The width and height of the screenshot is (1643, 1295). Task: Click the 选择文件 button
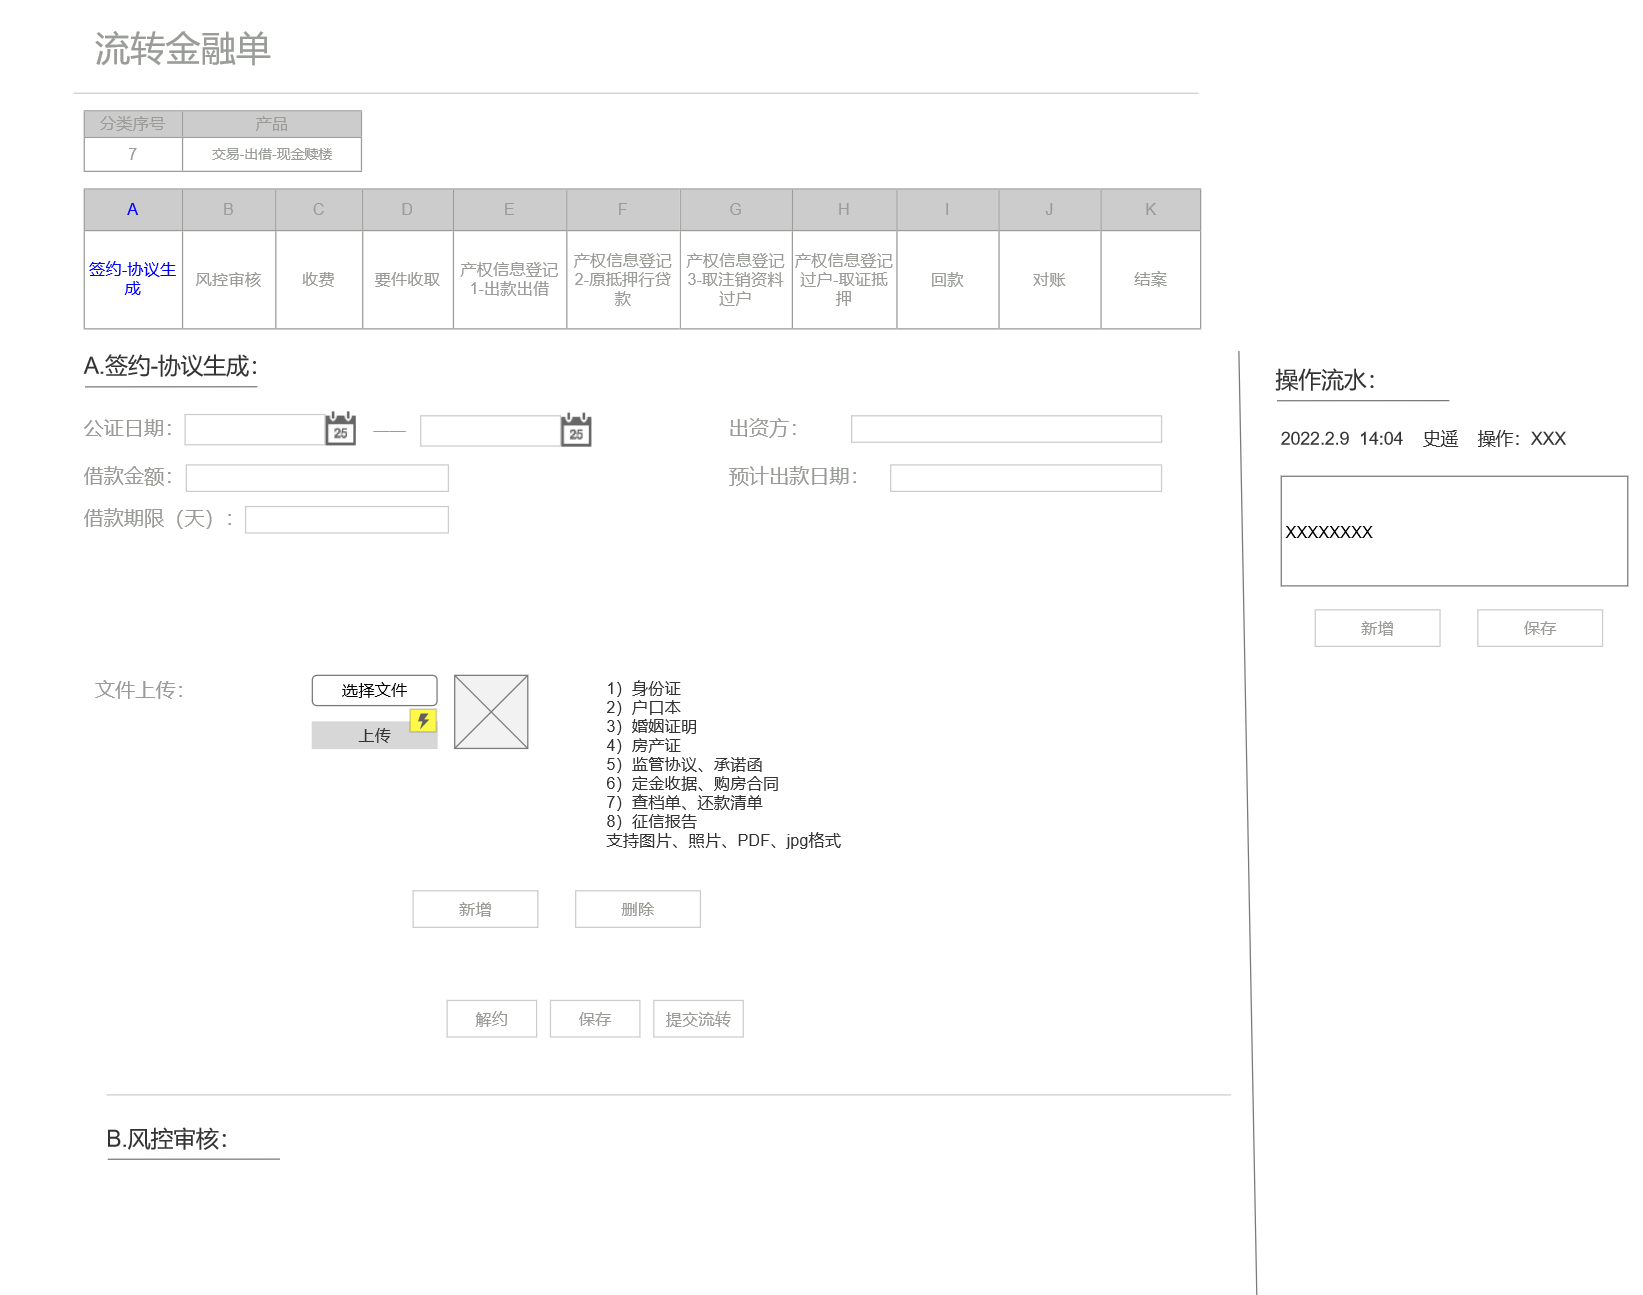(x=375, y=690)
